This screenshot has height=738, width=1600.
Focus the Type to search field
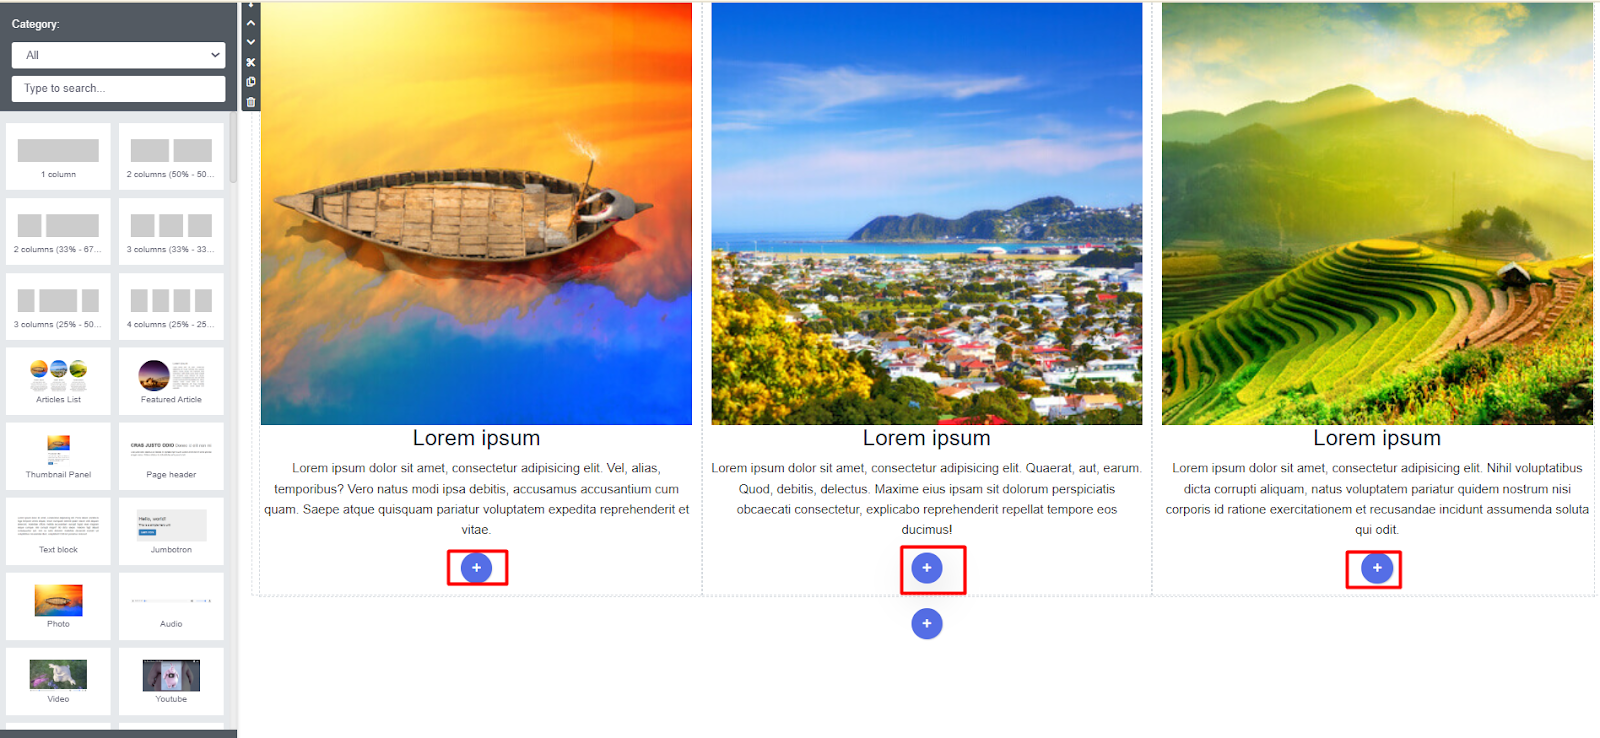click(x=118, y=88)
